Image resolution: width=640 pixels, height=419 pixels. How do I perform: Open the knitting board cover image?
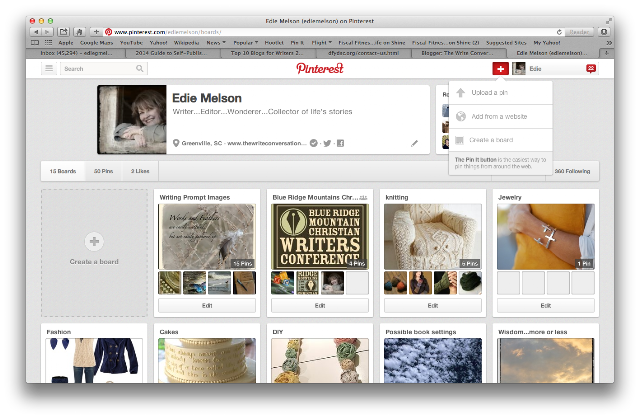(433, 237)
